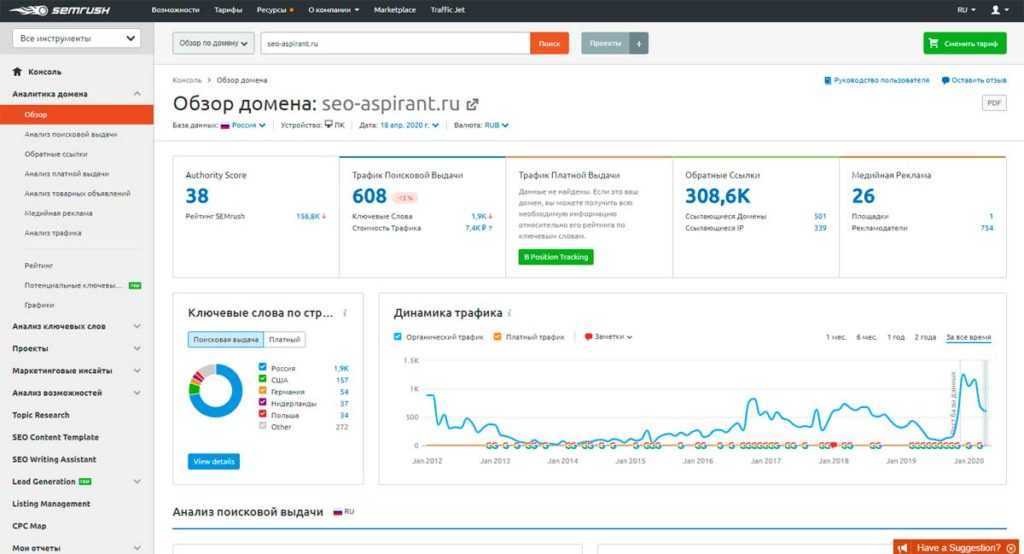Uncheck the Германия checkbox in legend

pos(262,392)
